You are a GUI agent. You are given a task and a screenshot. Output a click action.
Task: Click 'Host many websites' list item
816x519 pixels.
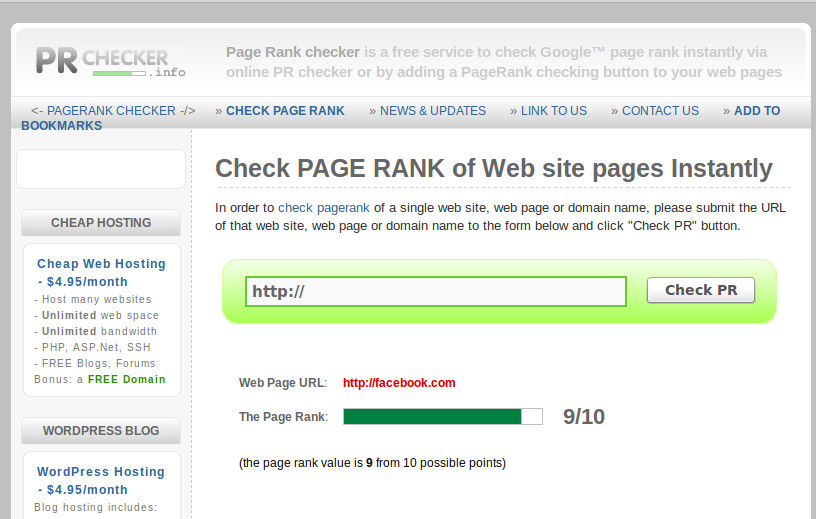coord(93,299)
